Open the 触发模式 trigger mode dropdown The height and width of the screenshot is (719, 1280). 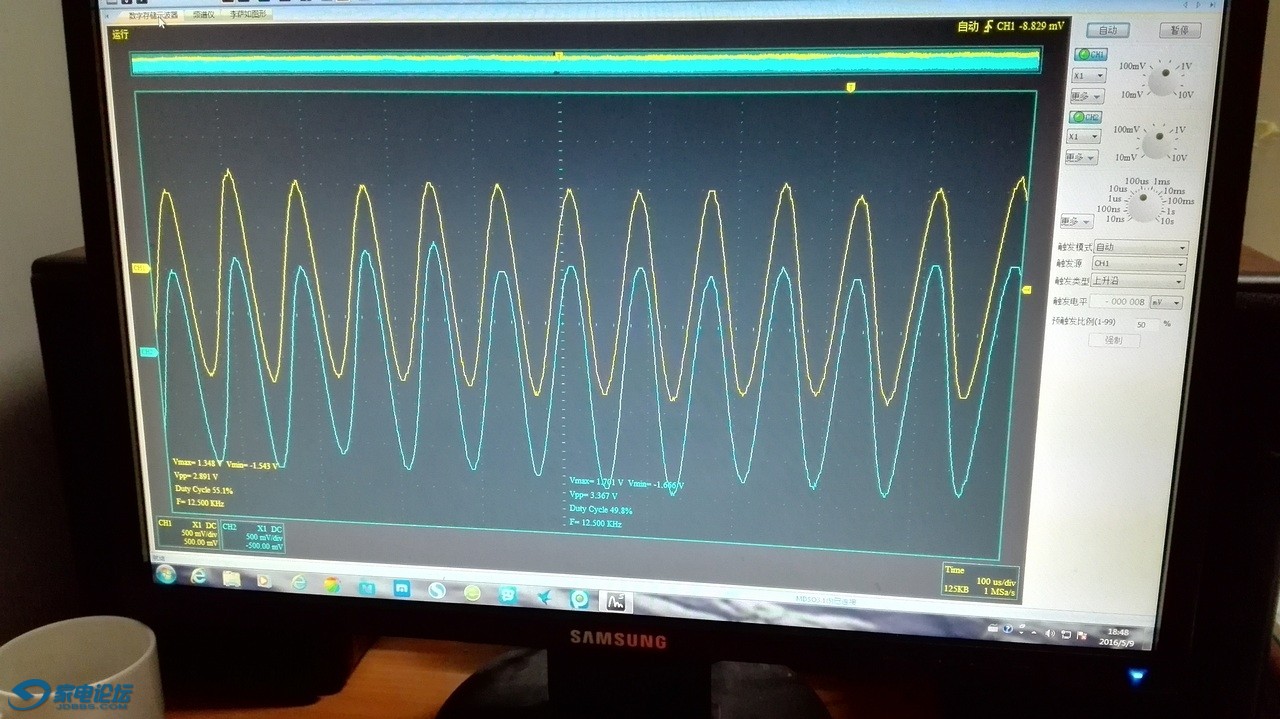(x=1139, y=248)
